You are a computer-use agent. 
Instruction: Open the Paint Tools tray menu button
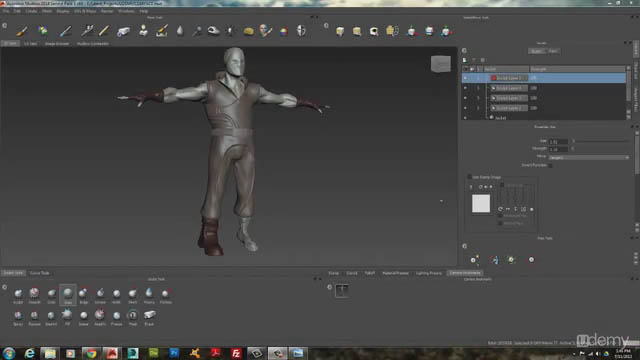tap(4, 26)
